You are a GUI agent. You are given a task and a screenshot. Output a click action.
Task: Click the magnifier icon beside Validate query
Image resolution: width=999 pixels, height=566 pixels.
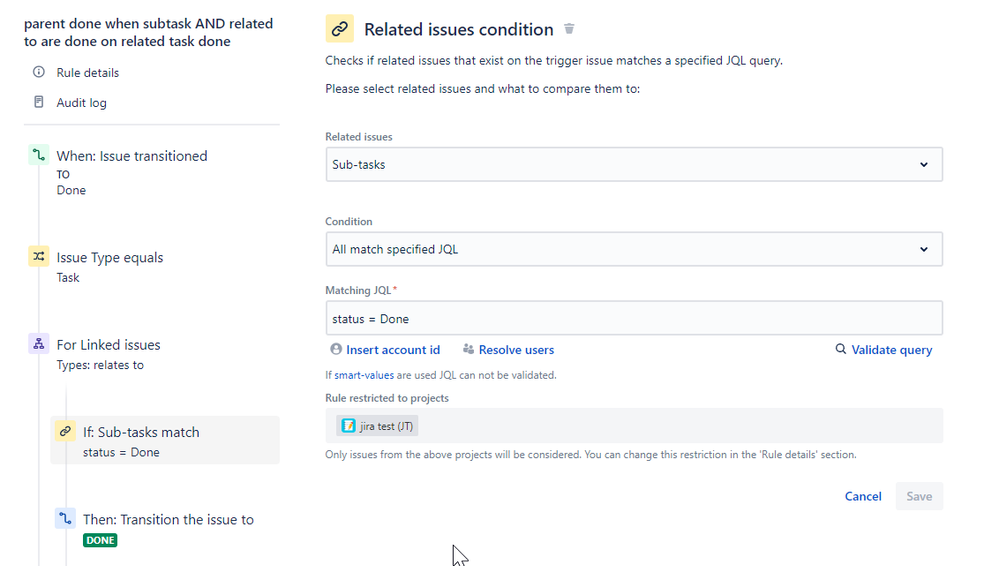pos(841,350)
